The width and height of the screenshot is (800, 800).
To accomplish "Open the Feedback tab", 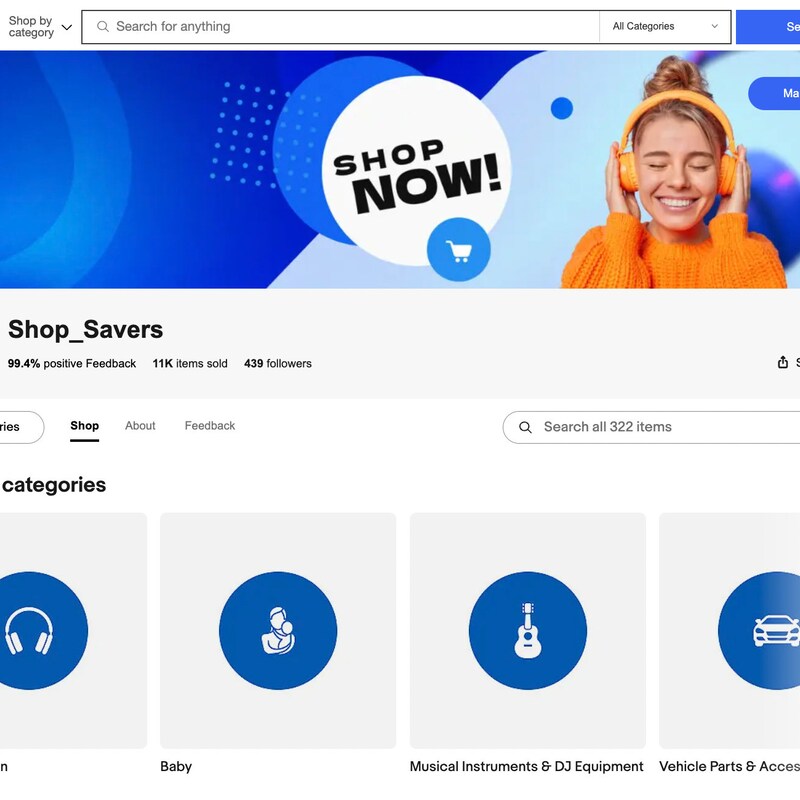I will click(x=209, y=425).
